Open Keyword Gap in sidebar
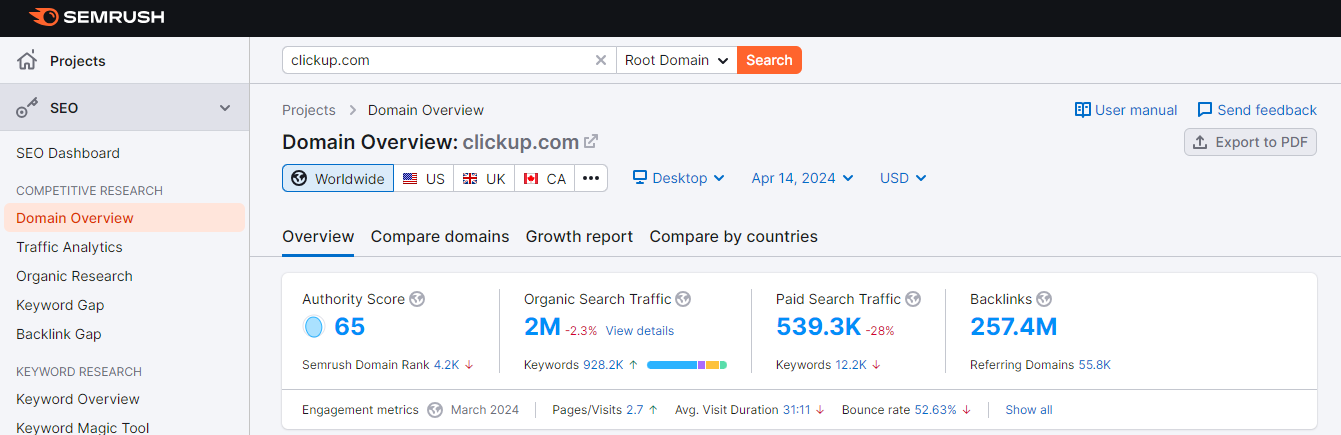1341x435 pixels. click(x=60, y=305)
